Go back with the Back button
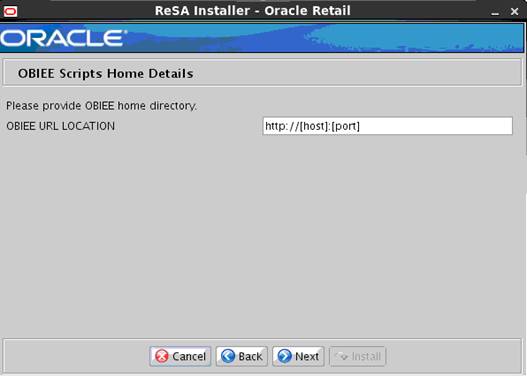 (242, 356)
